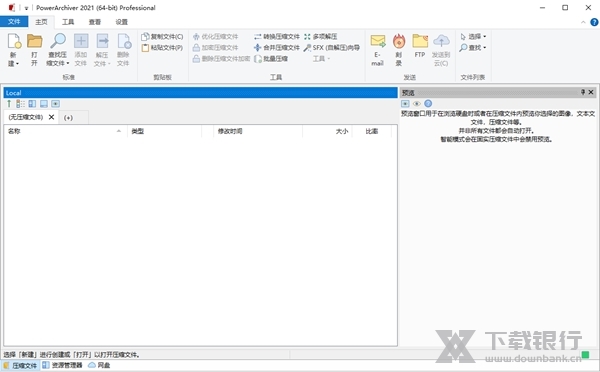
Task: Switch to 网盘 cloud bottom tab
Action: [99, 365]
